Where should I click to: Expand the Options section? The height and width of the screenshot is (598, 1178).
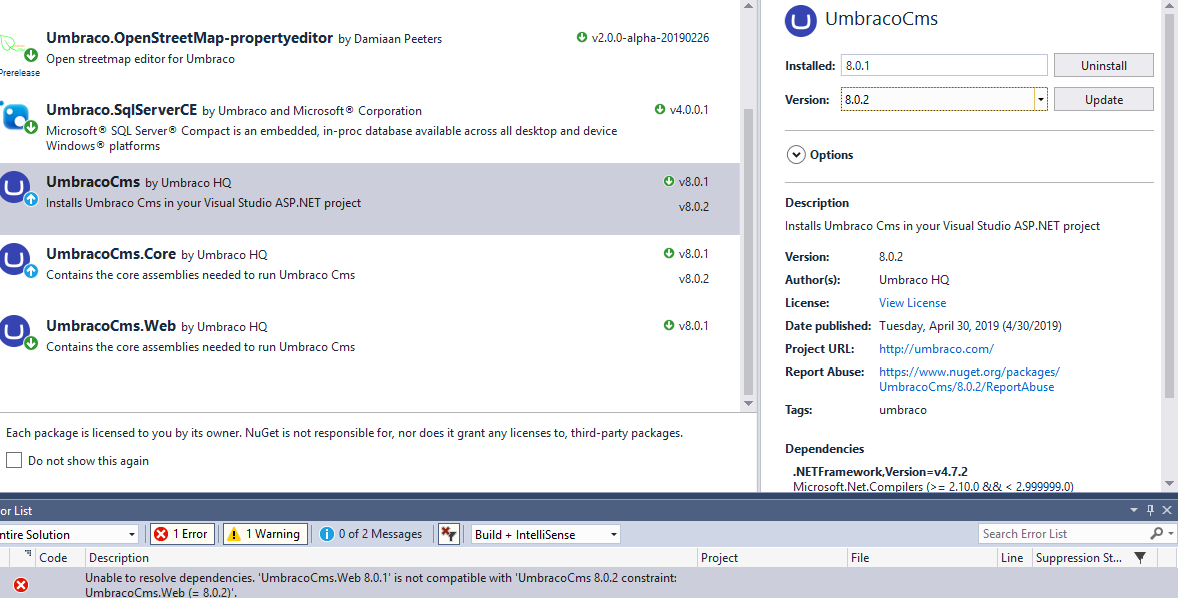pyautogui.click(x=796, y=155)
